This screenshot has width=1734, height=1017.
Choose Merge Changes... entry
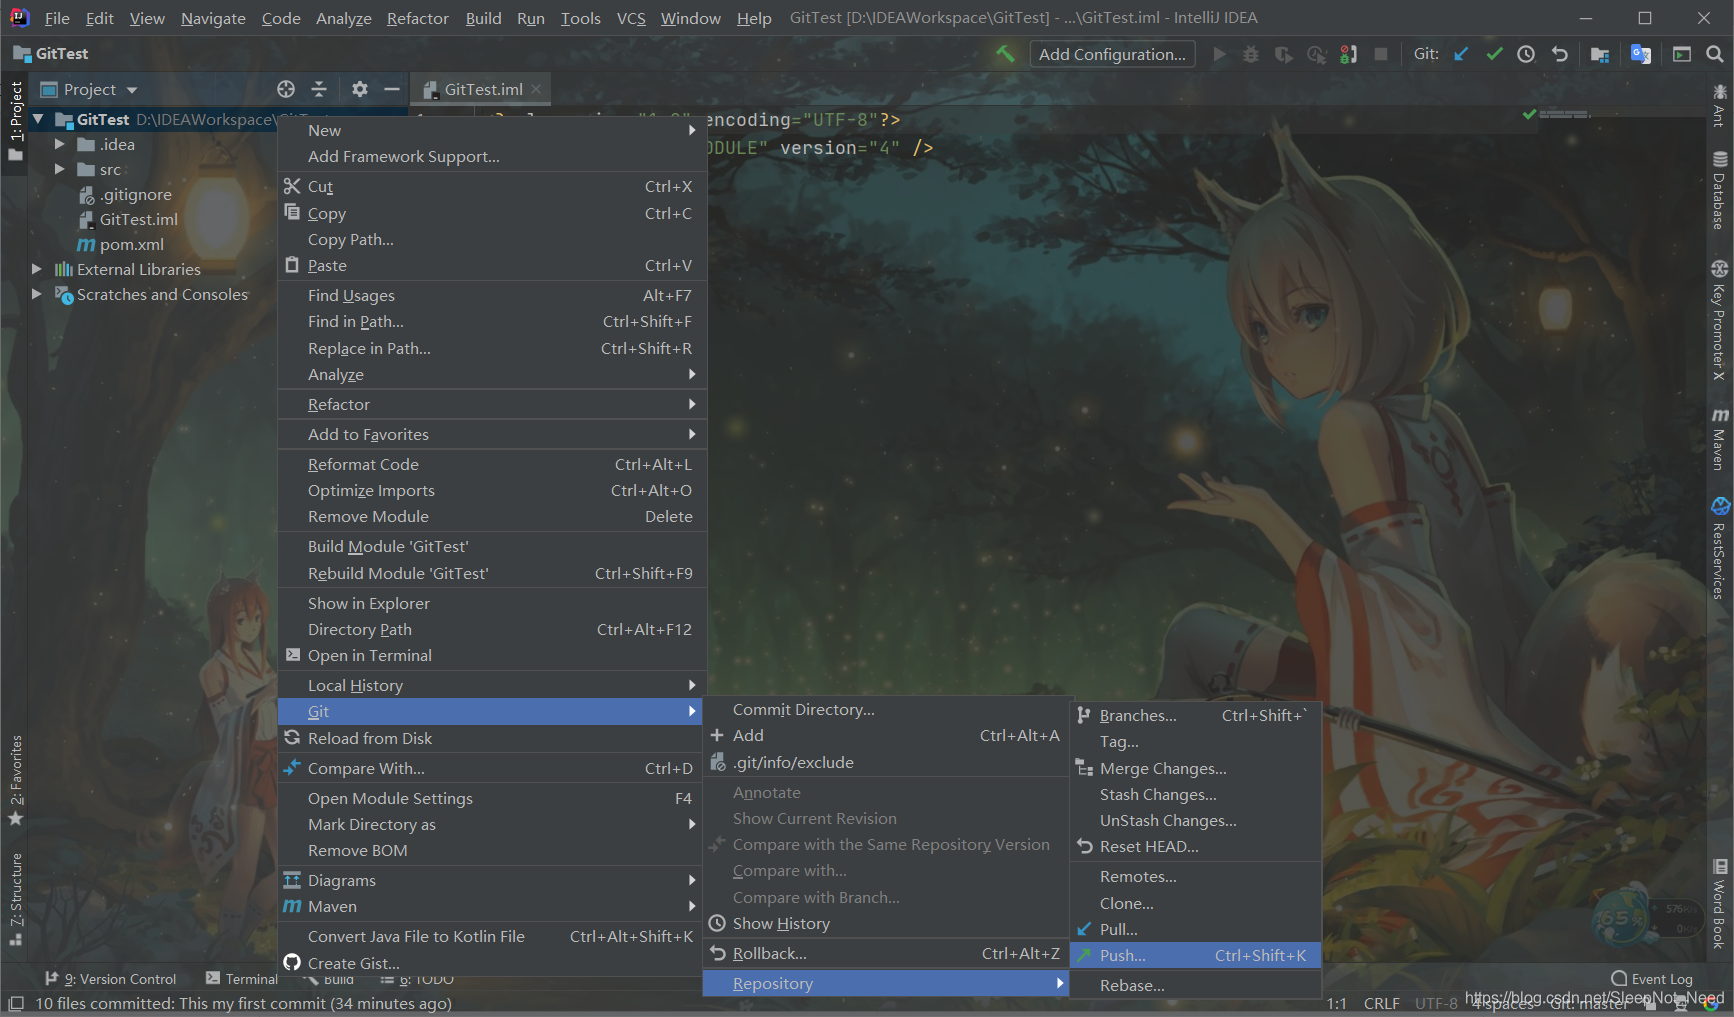click(x=1196, y=768)
